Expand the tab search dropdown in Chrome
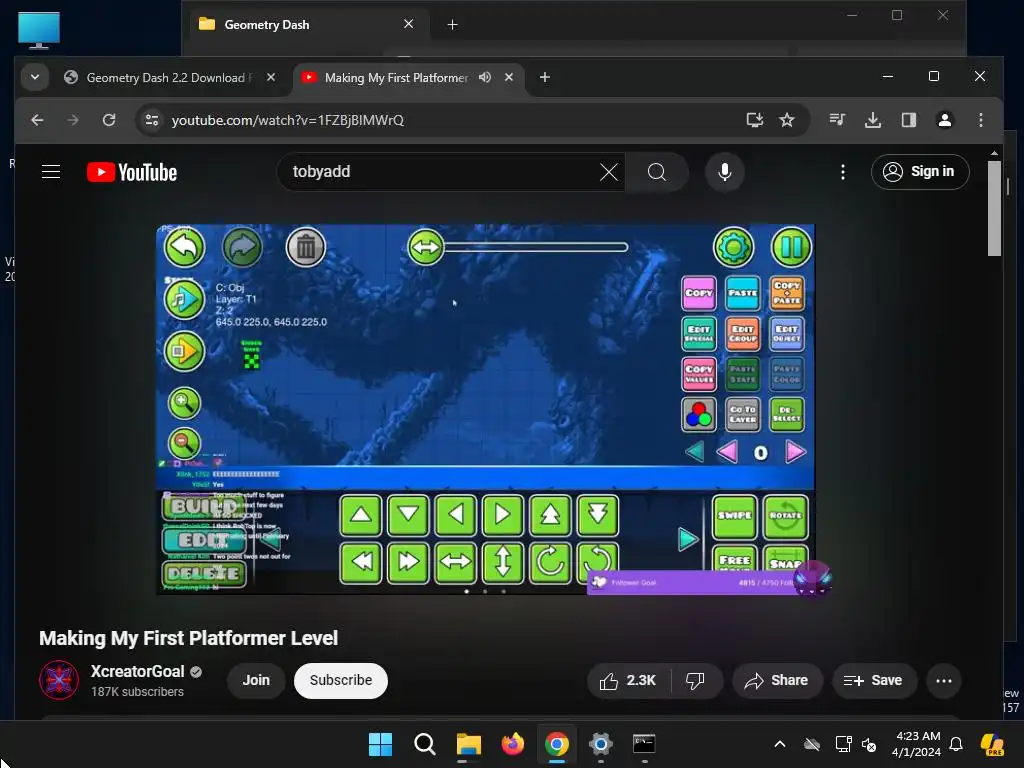This screenshot has width=1024, height=768. 35,77
